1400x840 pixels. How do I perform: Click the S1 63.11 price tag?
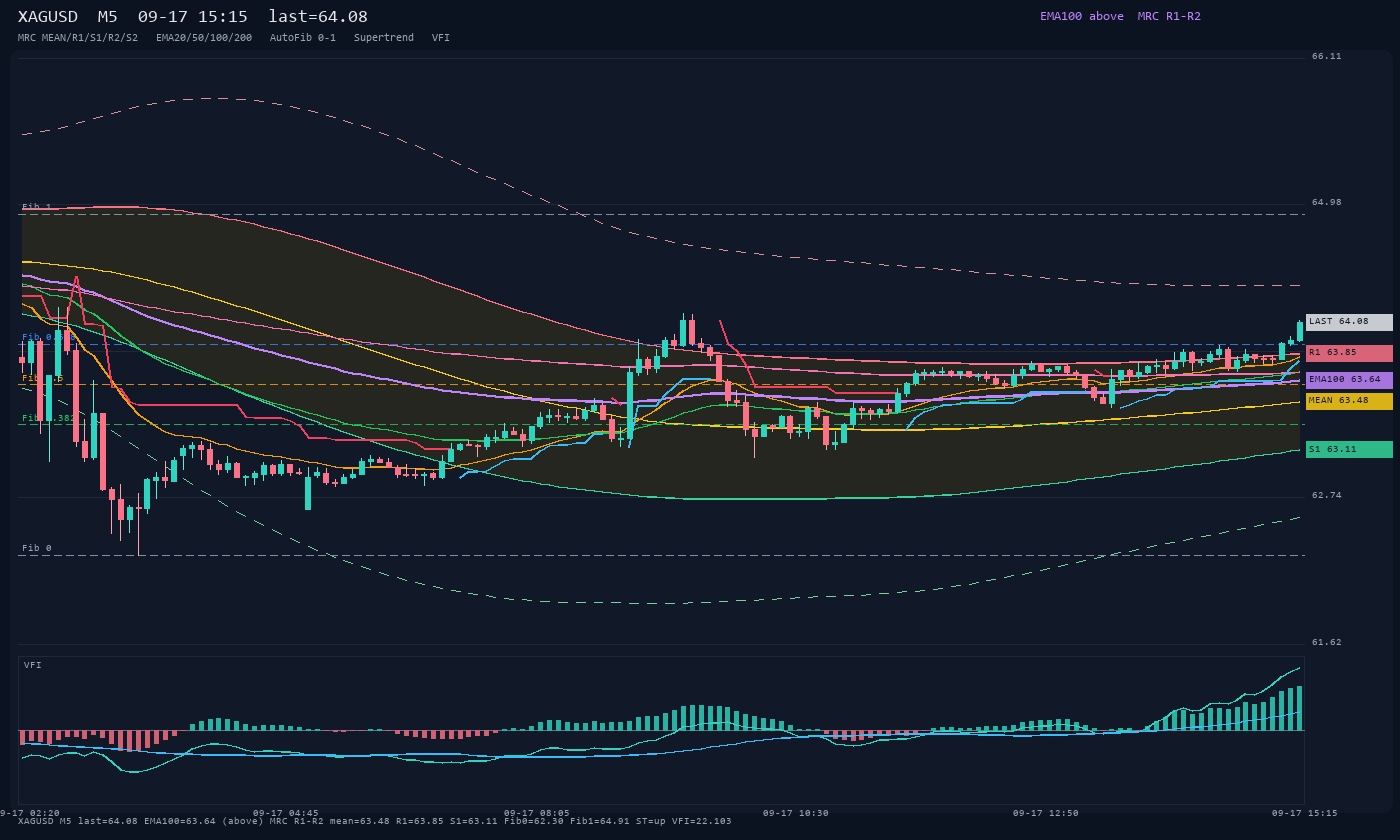tap(1349, 450)
